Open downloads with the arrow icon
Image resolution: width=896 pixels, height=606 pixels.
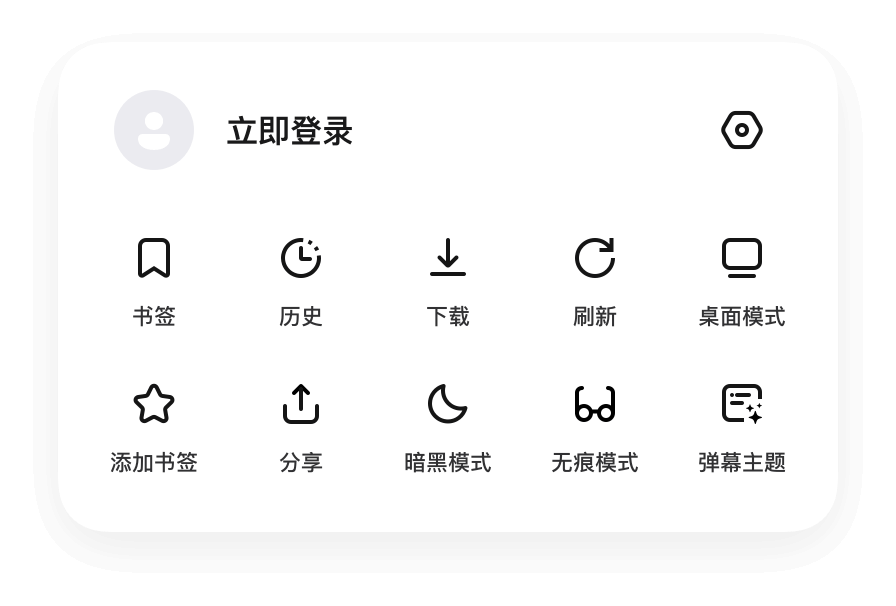click(447, 257)
